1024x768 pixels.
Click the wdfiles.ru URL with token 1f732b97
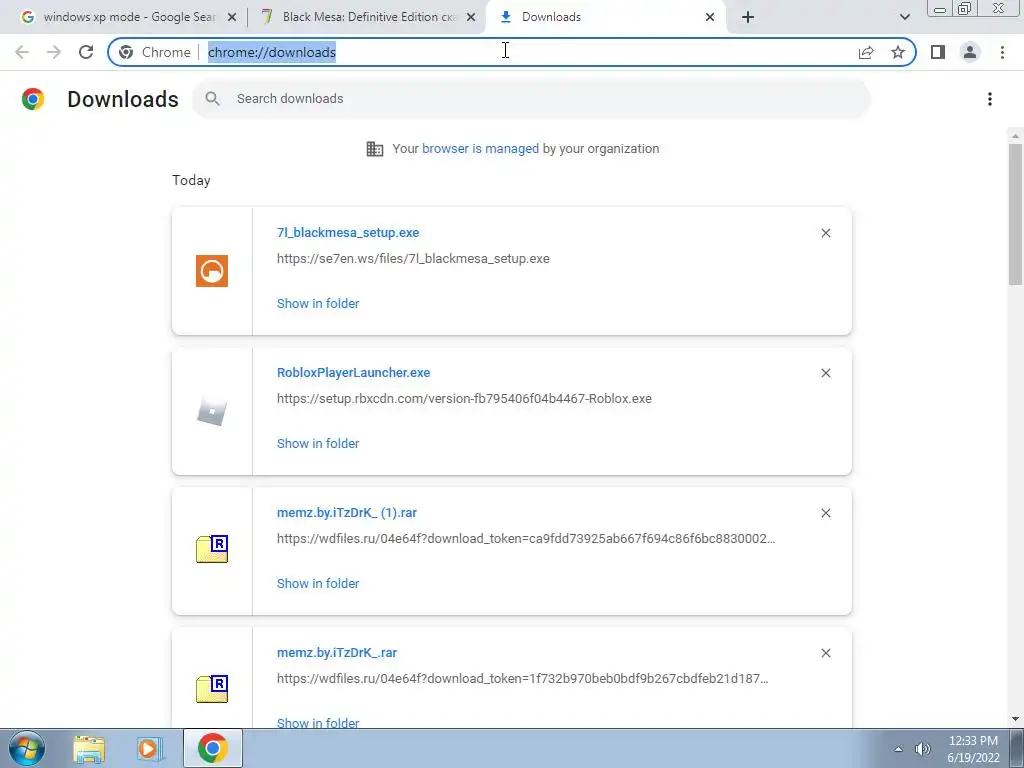[x=522, y=679]
